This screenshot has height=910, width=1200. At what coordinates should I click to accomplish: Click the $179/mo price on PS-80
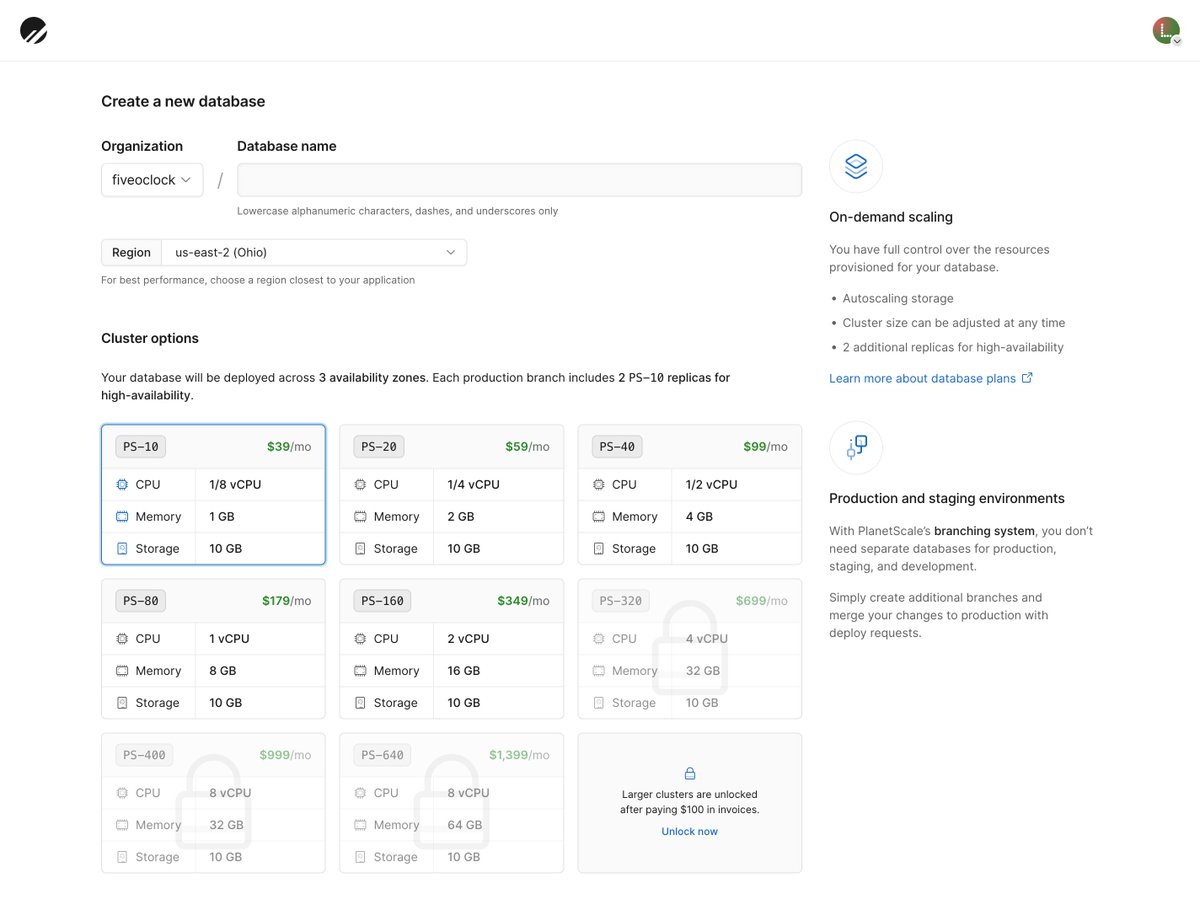coord(287,601)
